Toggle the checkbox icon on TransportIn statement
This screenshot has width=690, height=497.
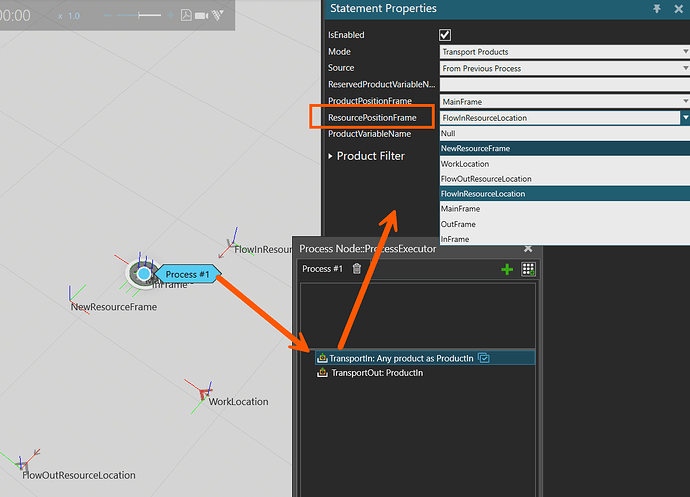(484, 358)
